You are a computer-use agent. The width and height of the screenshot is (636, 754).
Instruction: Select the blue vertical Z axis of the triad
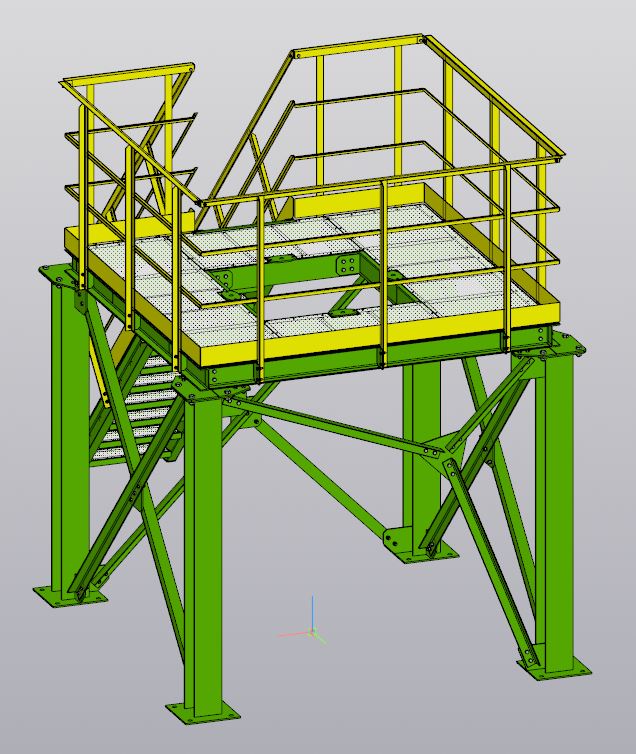(x=312, y=612)
